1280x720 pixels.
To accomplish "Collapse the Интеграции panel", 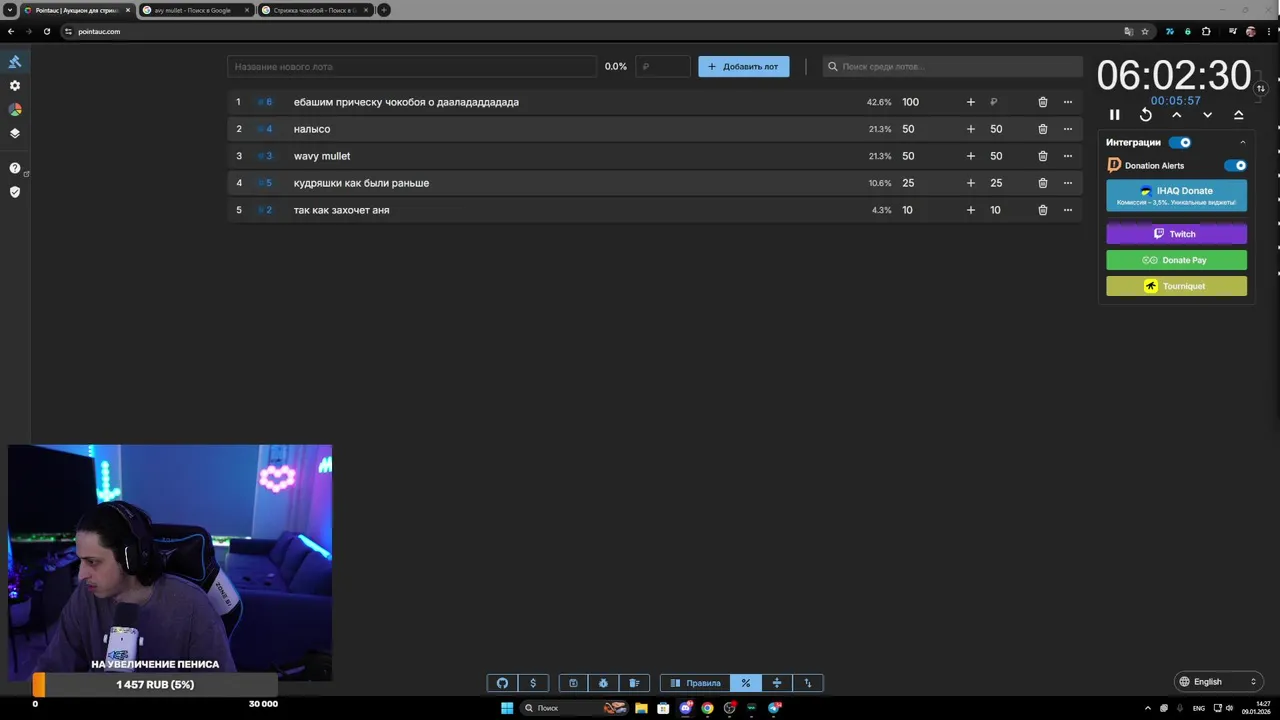I will click(x=1243, y=143).
